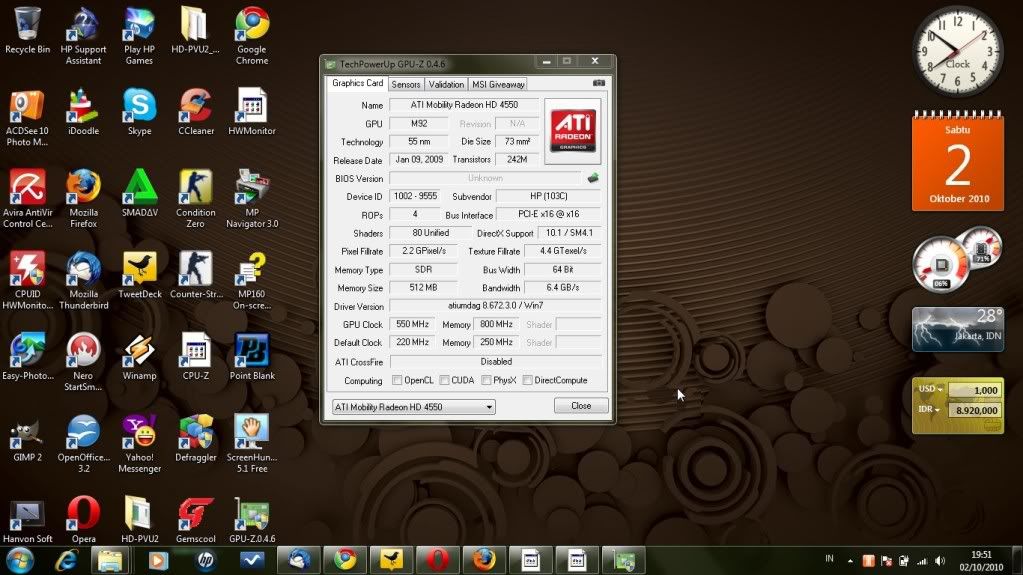The image size is (1023, 575).
Task: Open GPU-Z.0.4.6 desktop icon
Action: point(252,520)
